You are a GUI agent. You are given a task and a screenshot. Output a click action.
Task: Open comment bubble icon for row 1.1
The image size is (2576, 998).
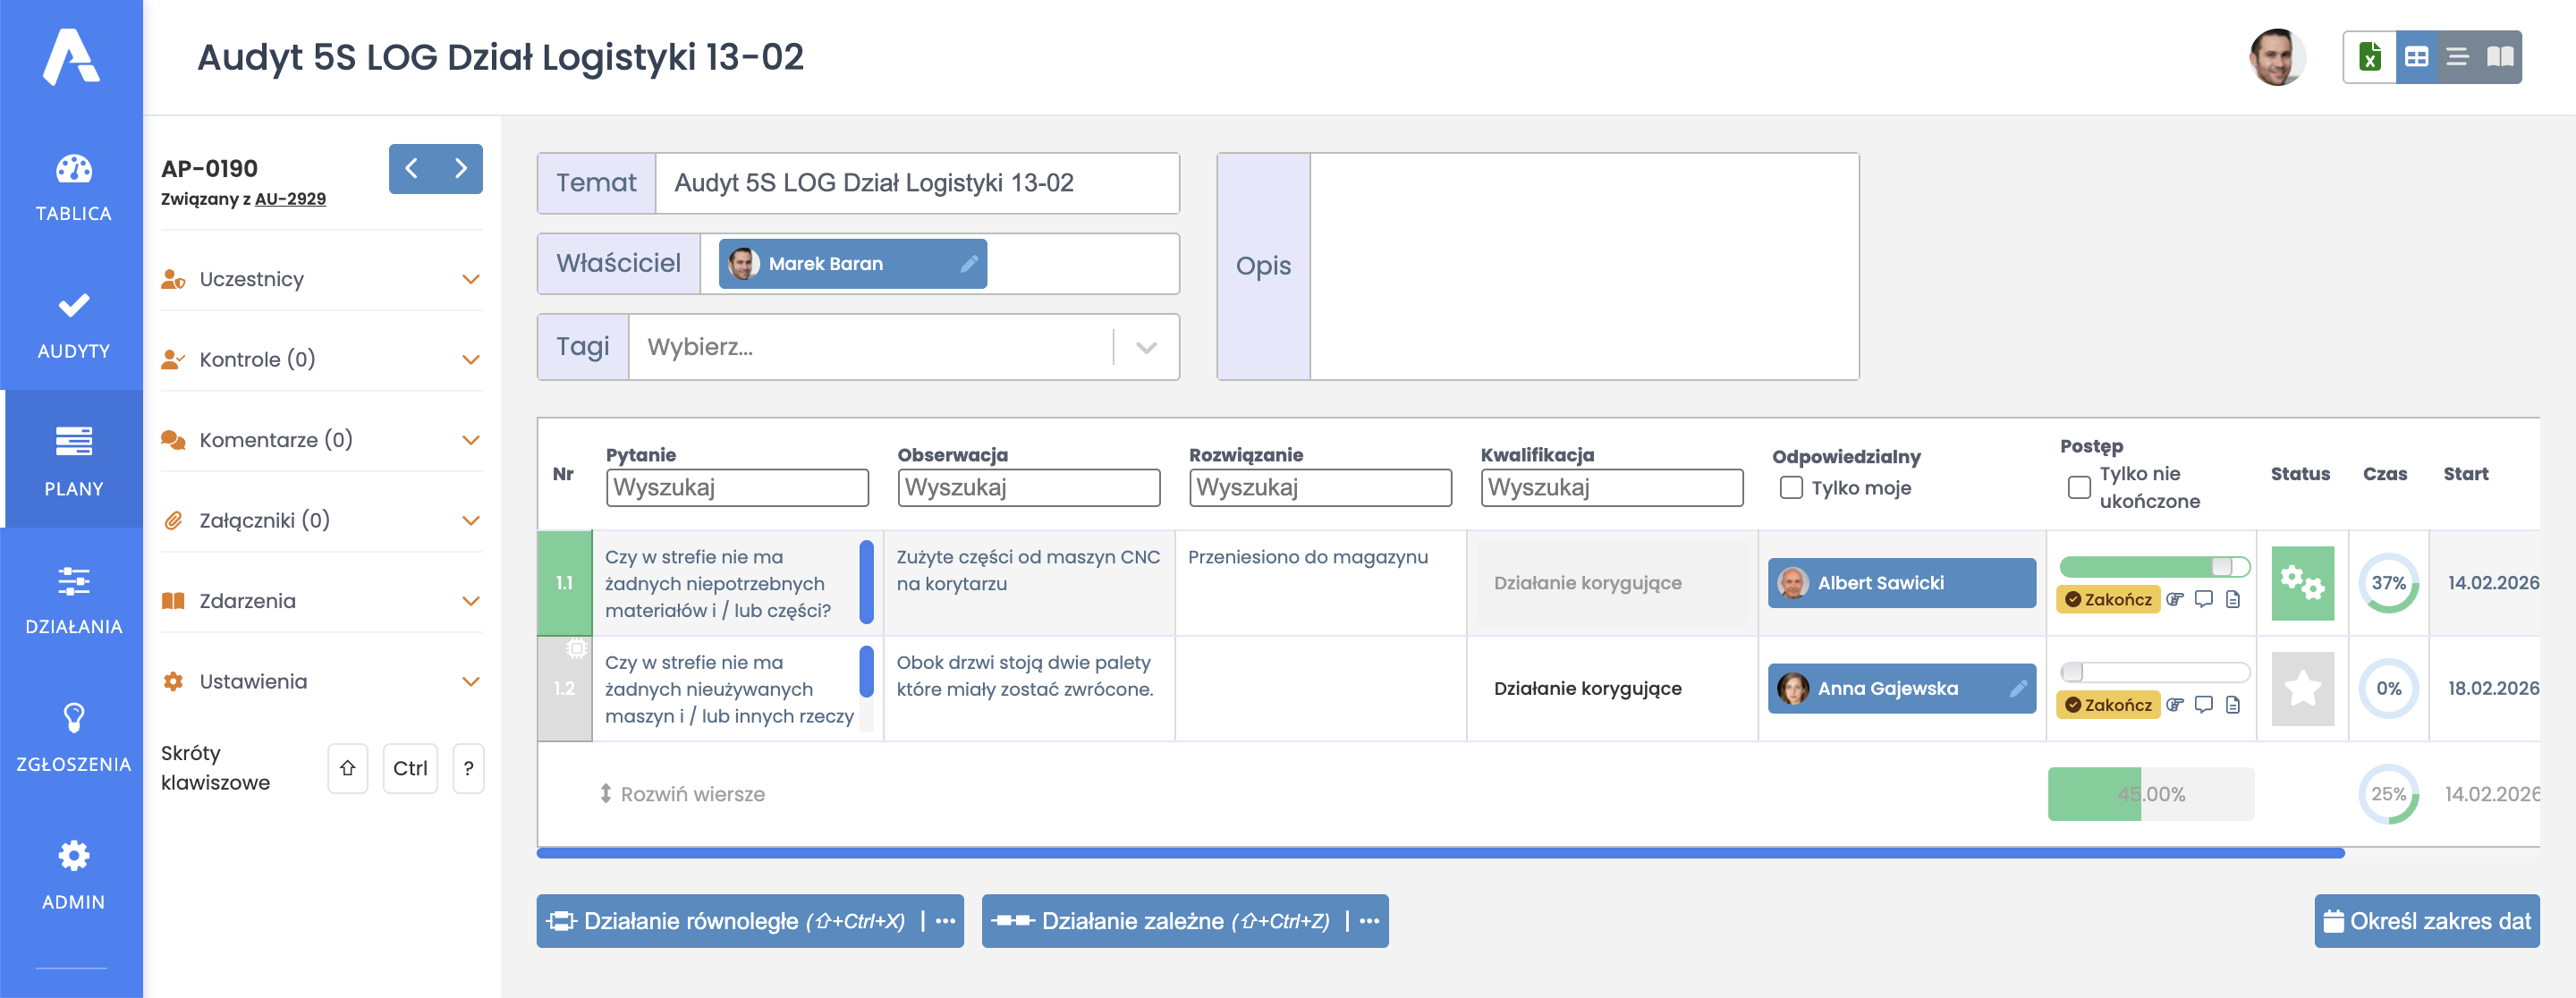2203,599
